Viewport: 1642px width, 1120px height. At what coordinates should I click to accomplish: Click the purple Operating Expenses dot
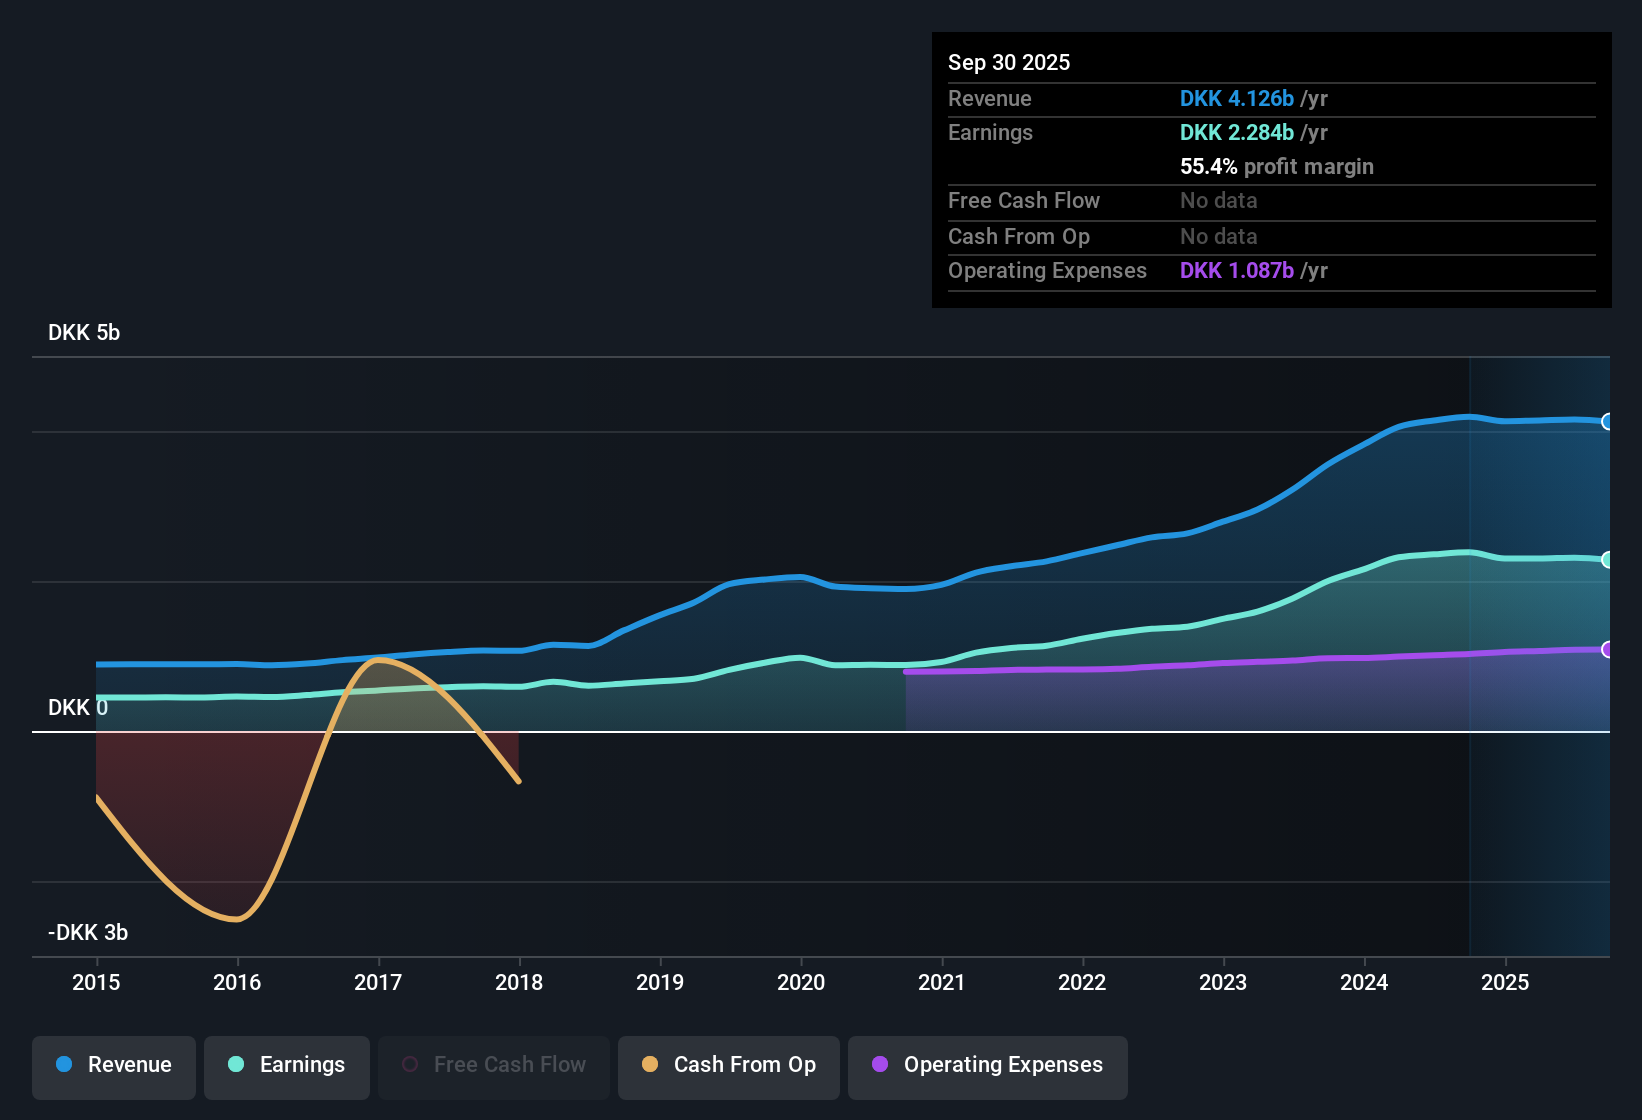(880, 1065)
